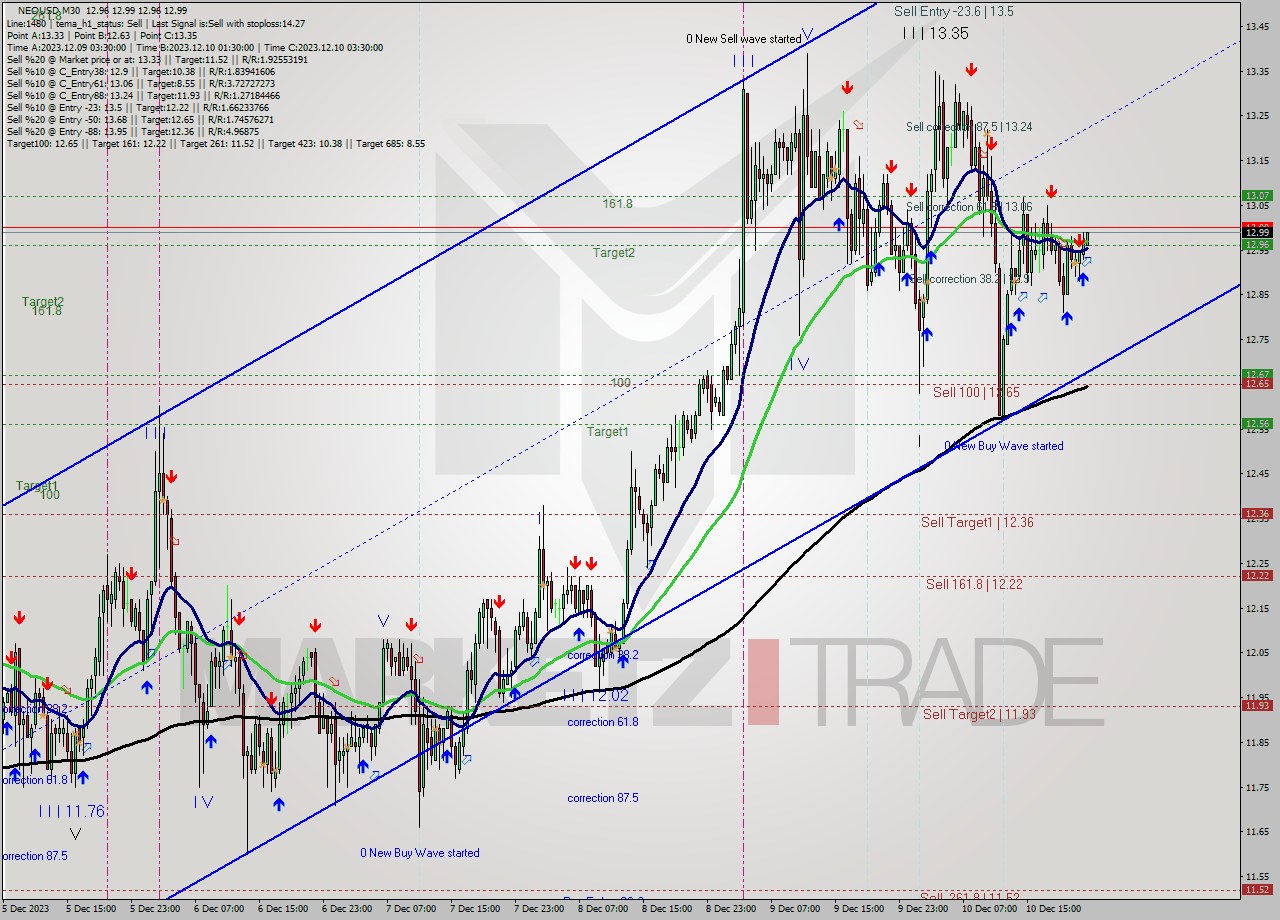
Task: Click the red 11.93 price tag on axis
Action: tap(1257, 705)
